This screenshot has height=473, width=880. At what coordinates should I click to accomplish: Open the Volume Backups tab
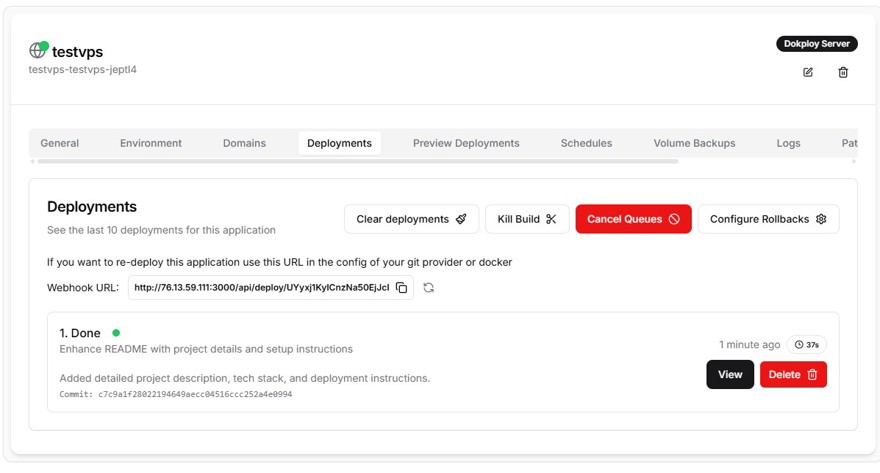pos(694,143)
